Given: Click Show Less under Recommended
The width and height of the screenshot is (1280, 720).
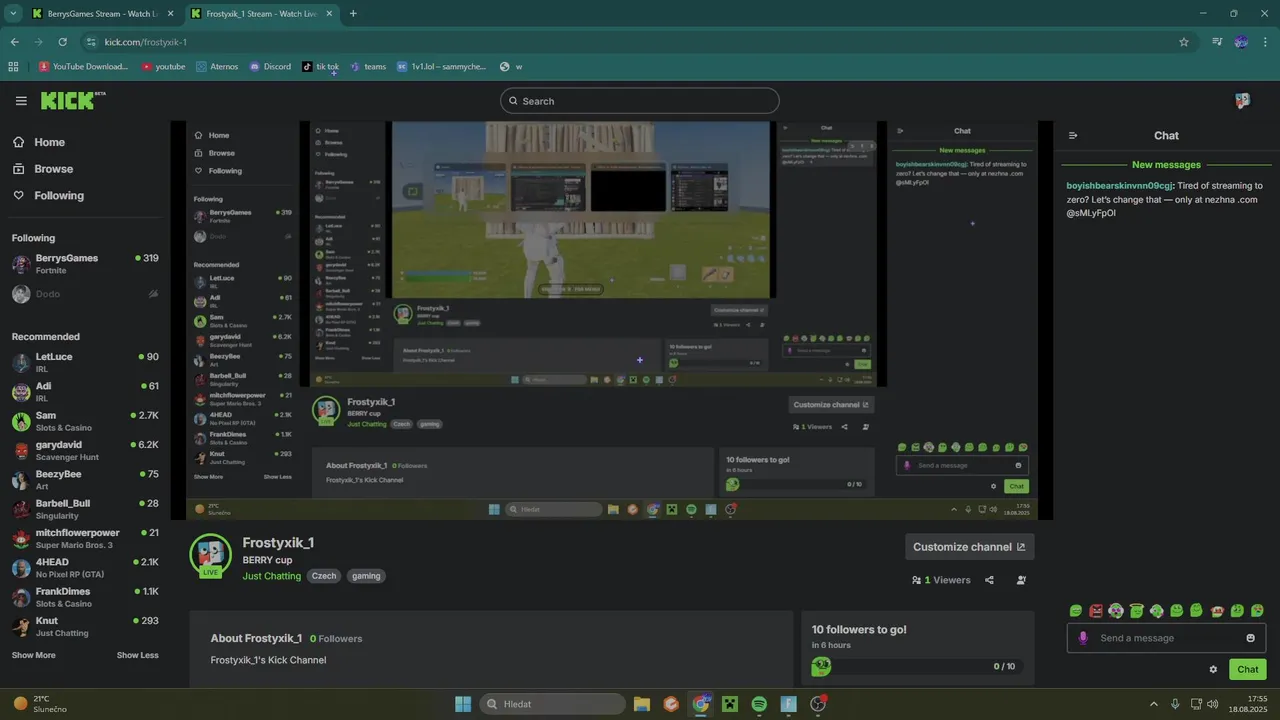Looking at the screenshot, I should pos(138,655).
